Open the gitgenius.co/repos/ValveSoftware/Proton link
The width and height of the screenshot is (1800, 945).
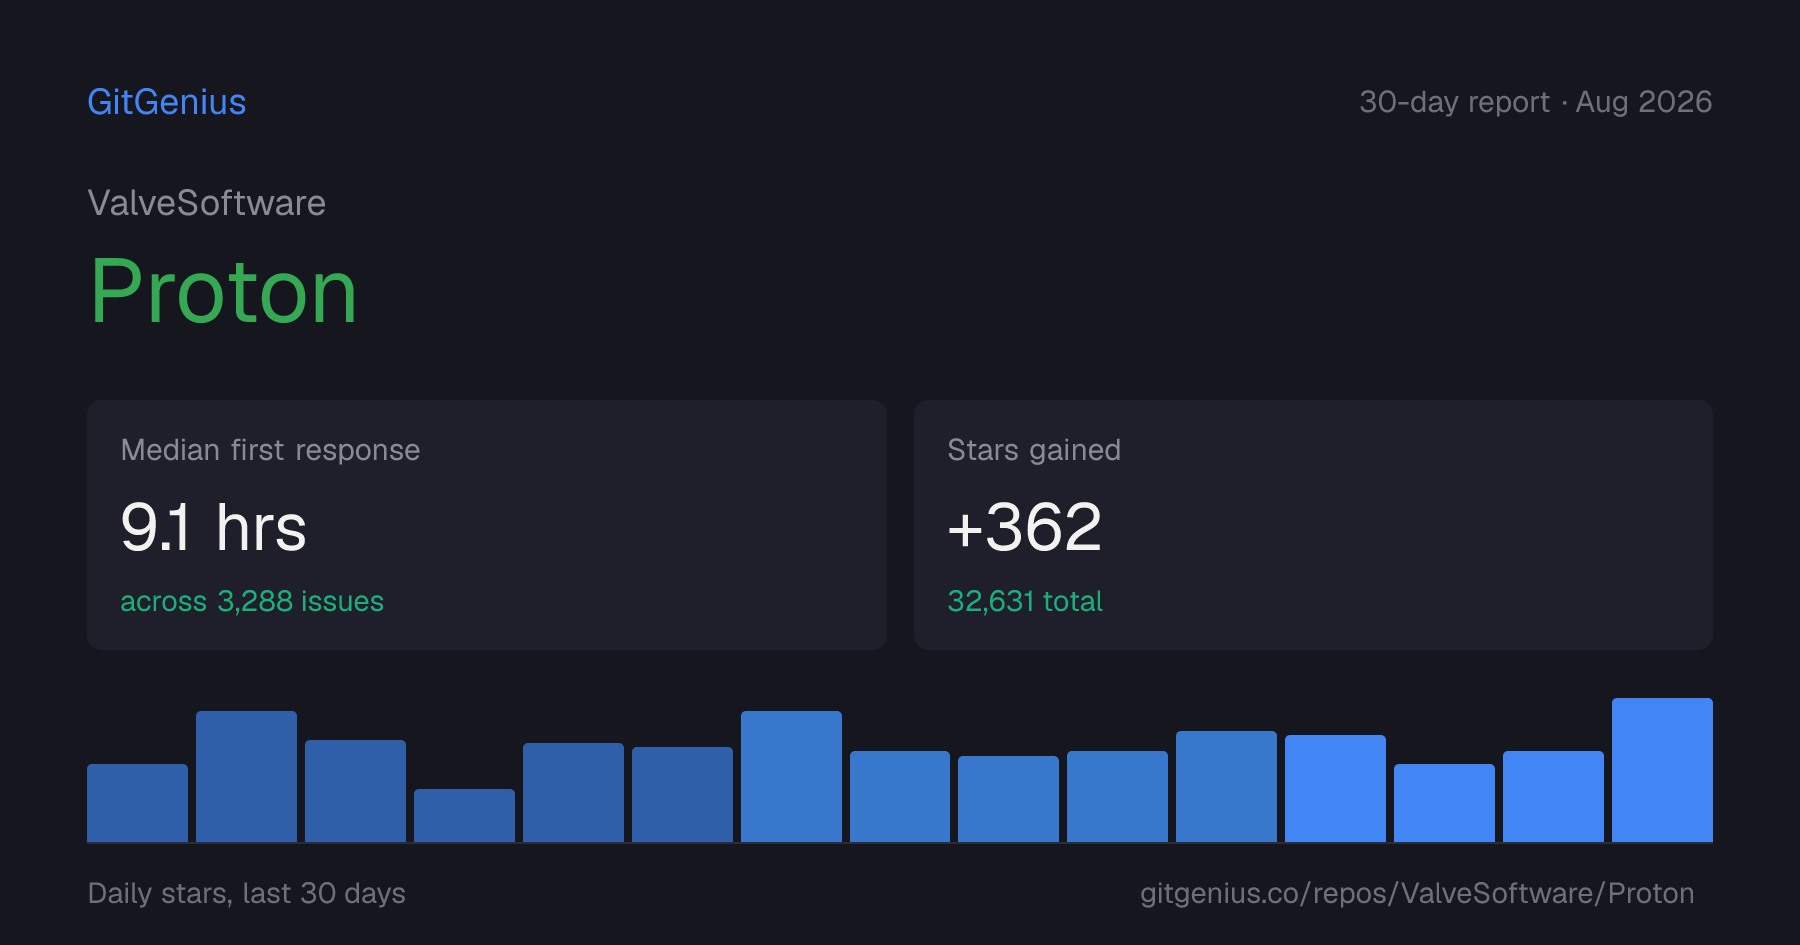click(x=1417, y=893)
